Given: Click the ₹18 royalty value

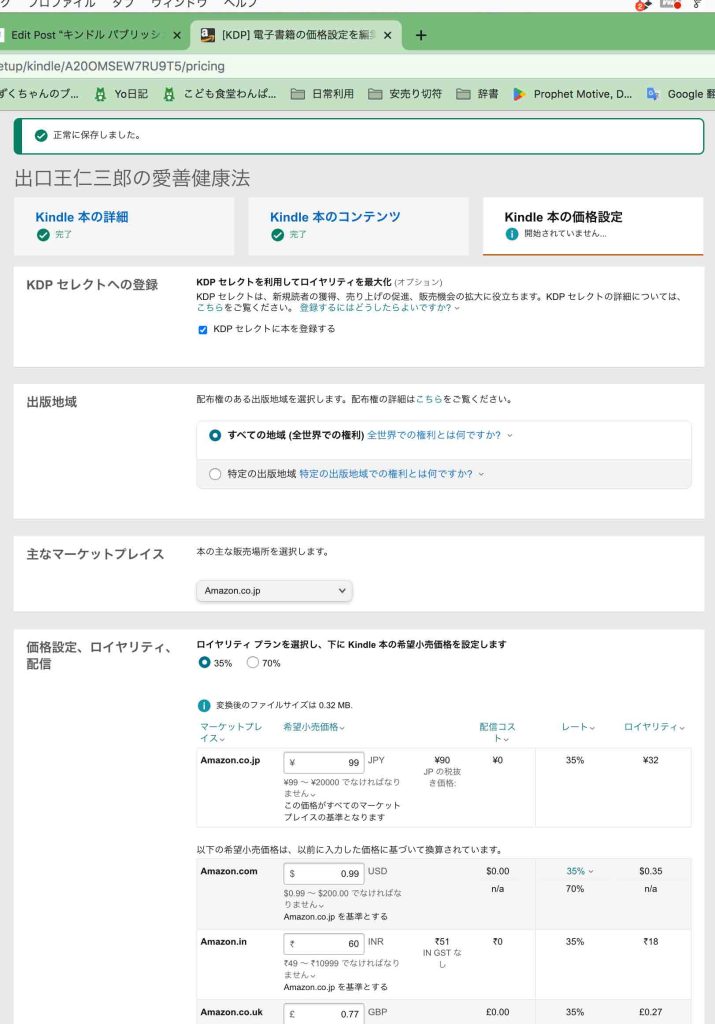Looking at the screenshot, I should (650, 942).
